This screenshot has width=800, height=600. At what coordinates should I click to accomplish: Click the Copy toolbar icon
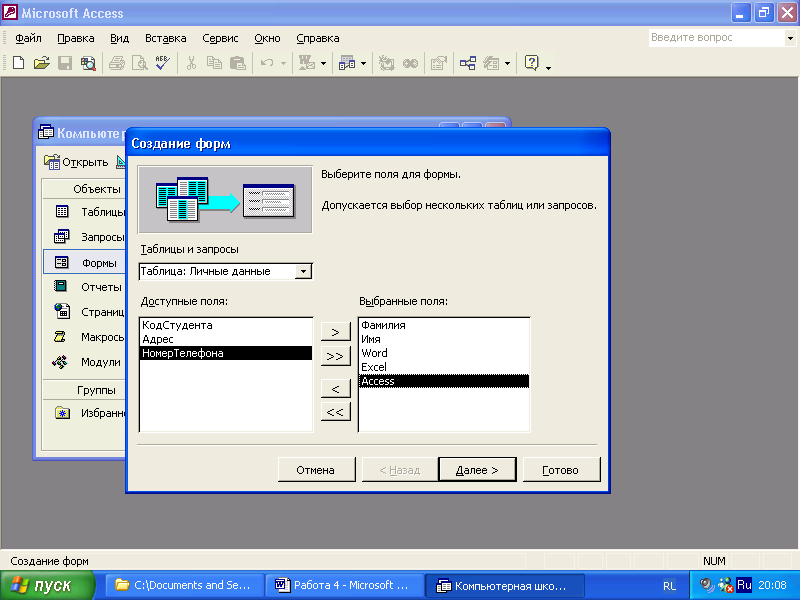214,63
